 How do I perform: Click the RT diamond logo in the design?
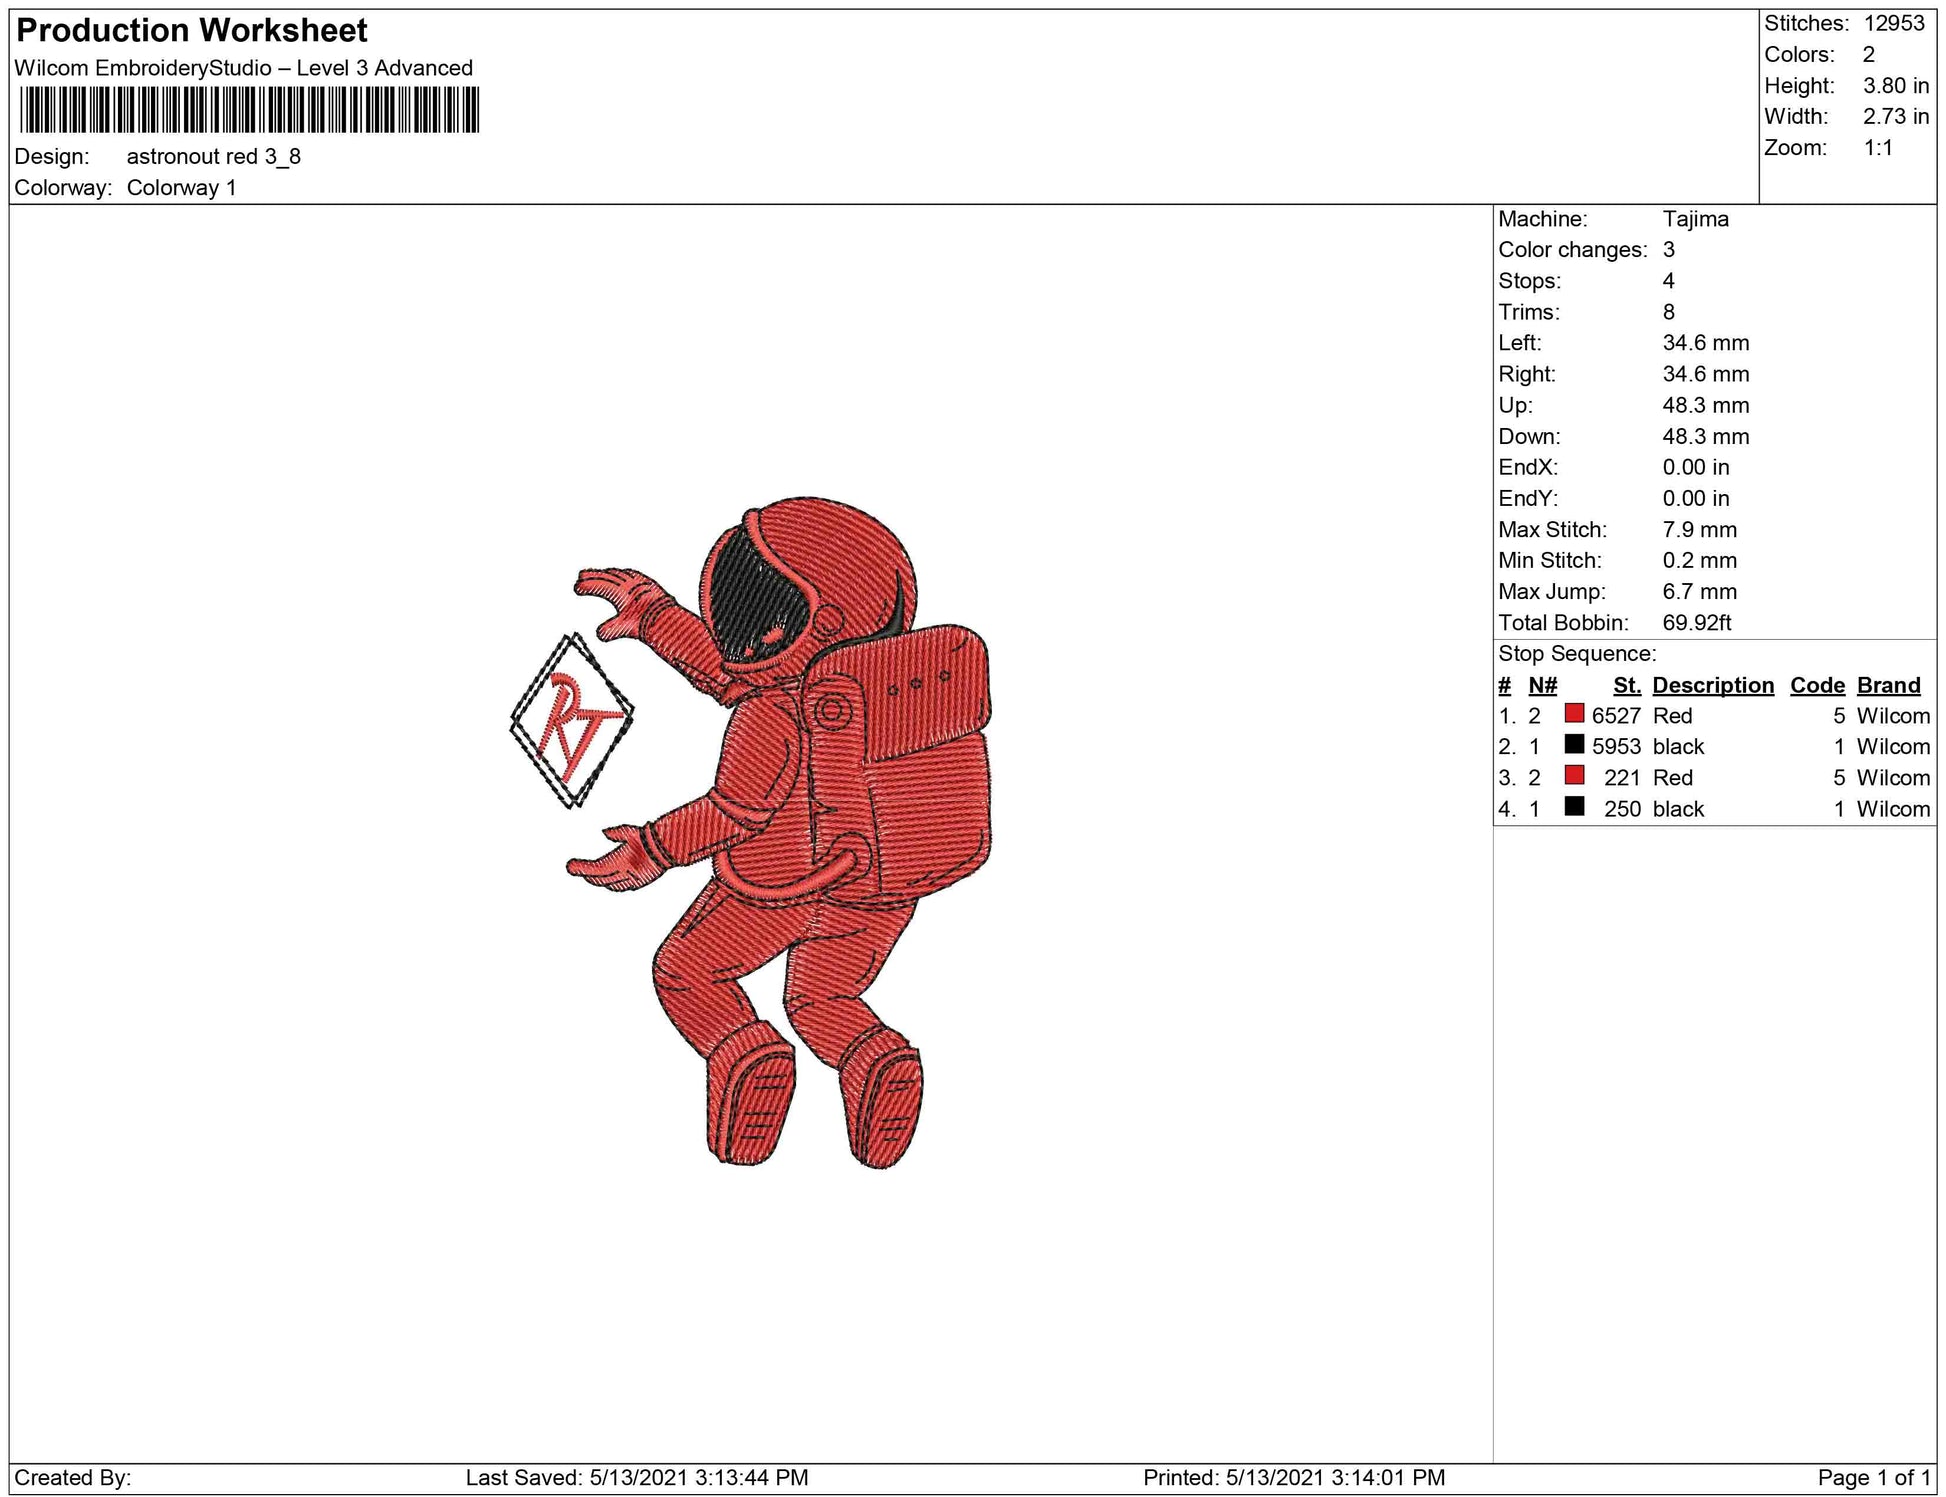(x=572, y=721)
